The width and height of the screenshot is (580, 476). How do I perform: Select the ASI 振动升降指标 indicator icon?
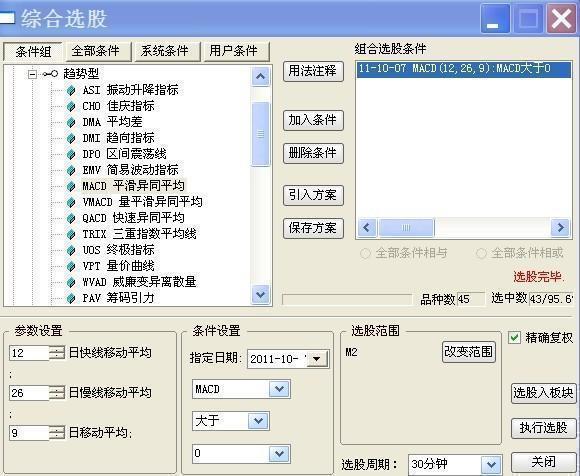point(71,90)
